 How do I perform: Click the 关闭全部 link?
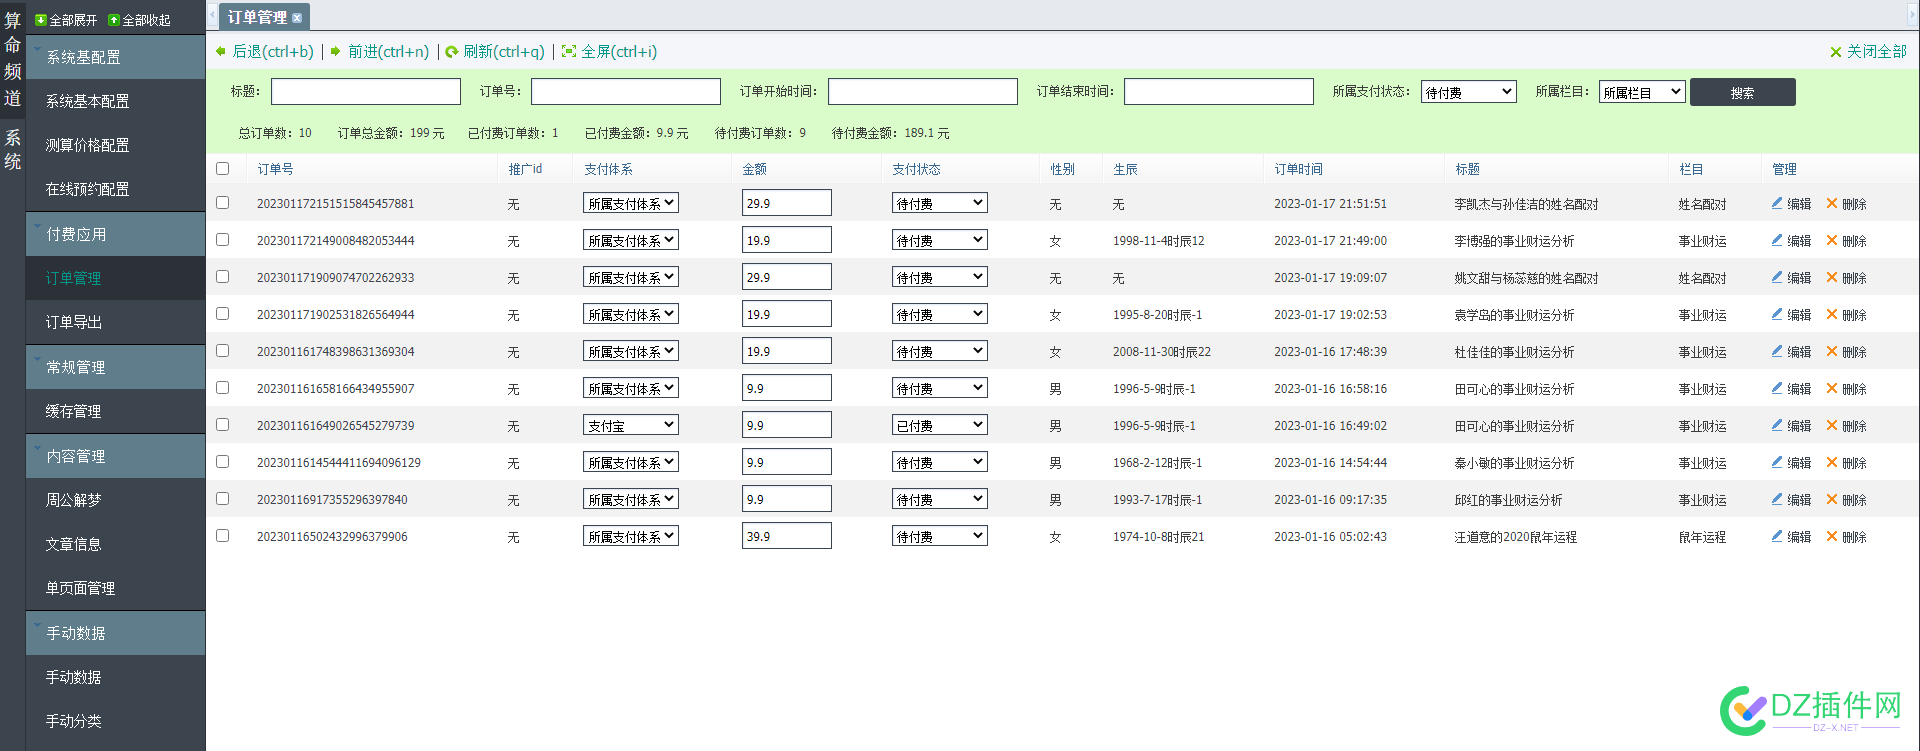[x=1876, y=52]
